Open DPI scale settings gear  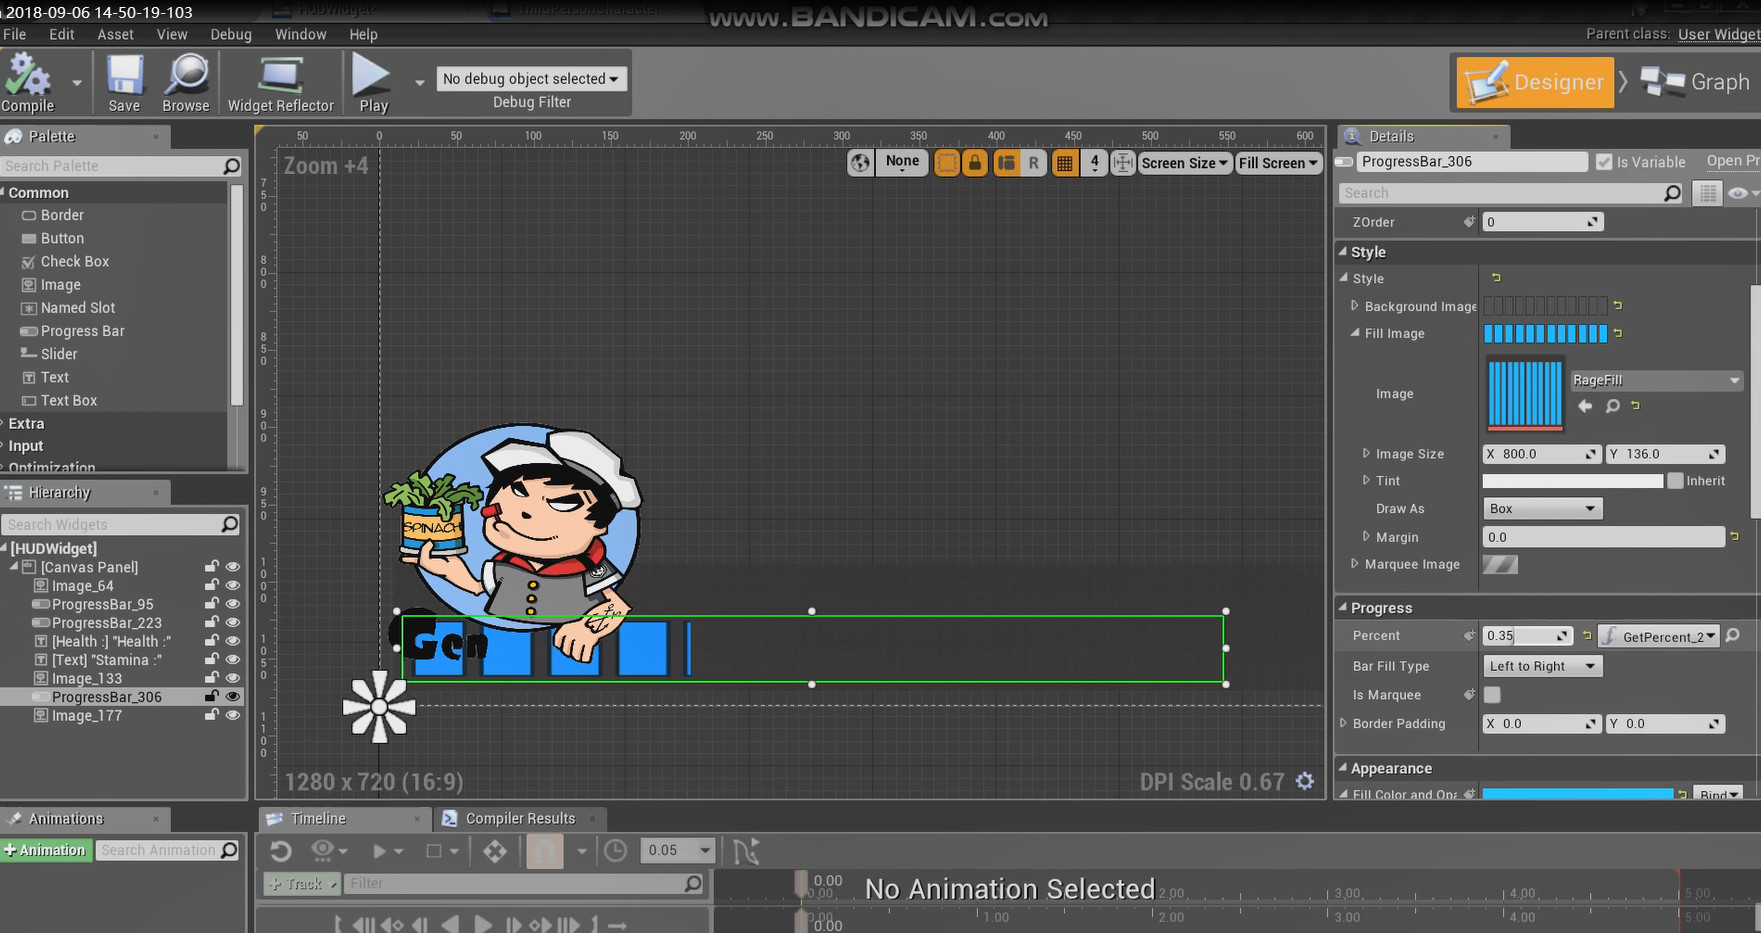[1305, 781]
